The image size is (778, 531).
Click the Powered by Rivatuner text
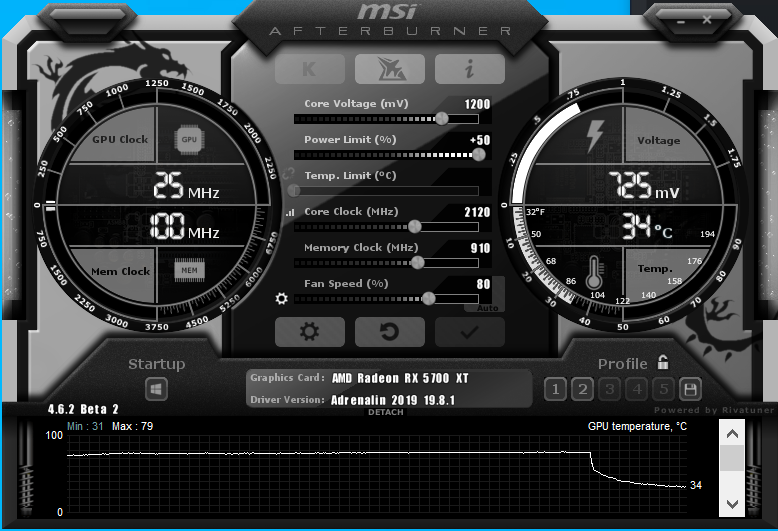(713, 410)
